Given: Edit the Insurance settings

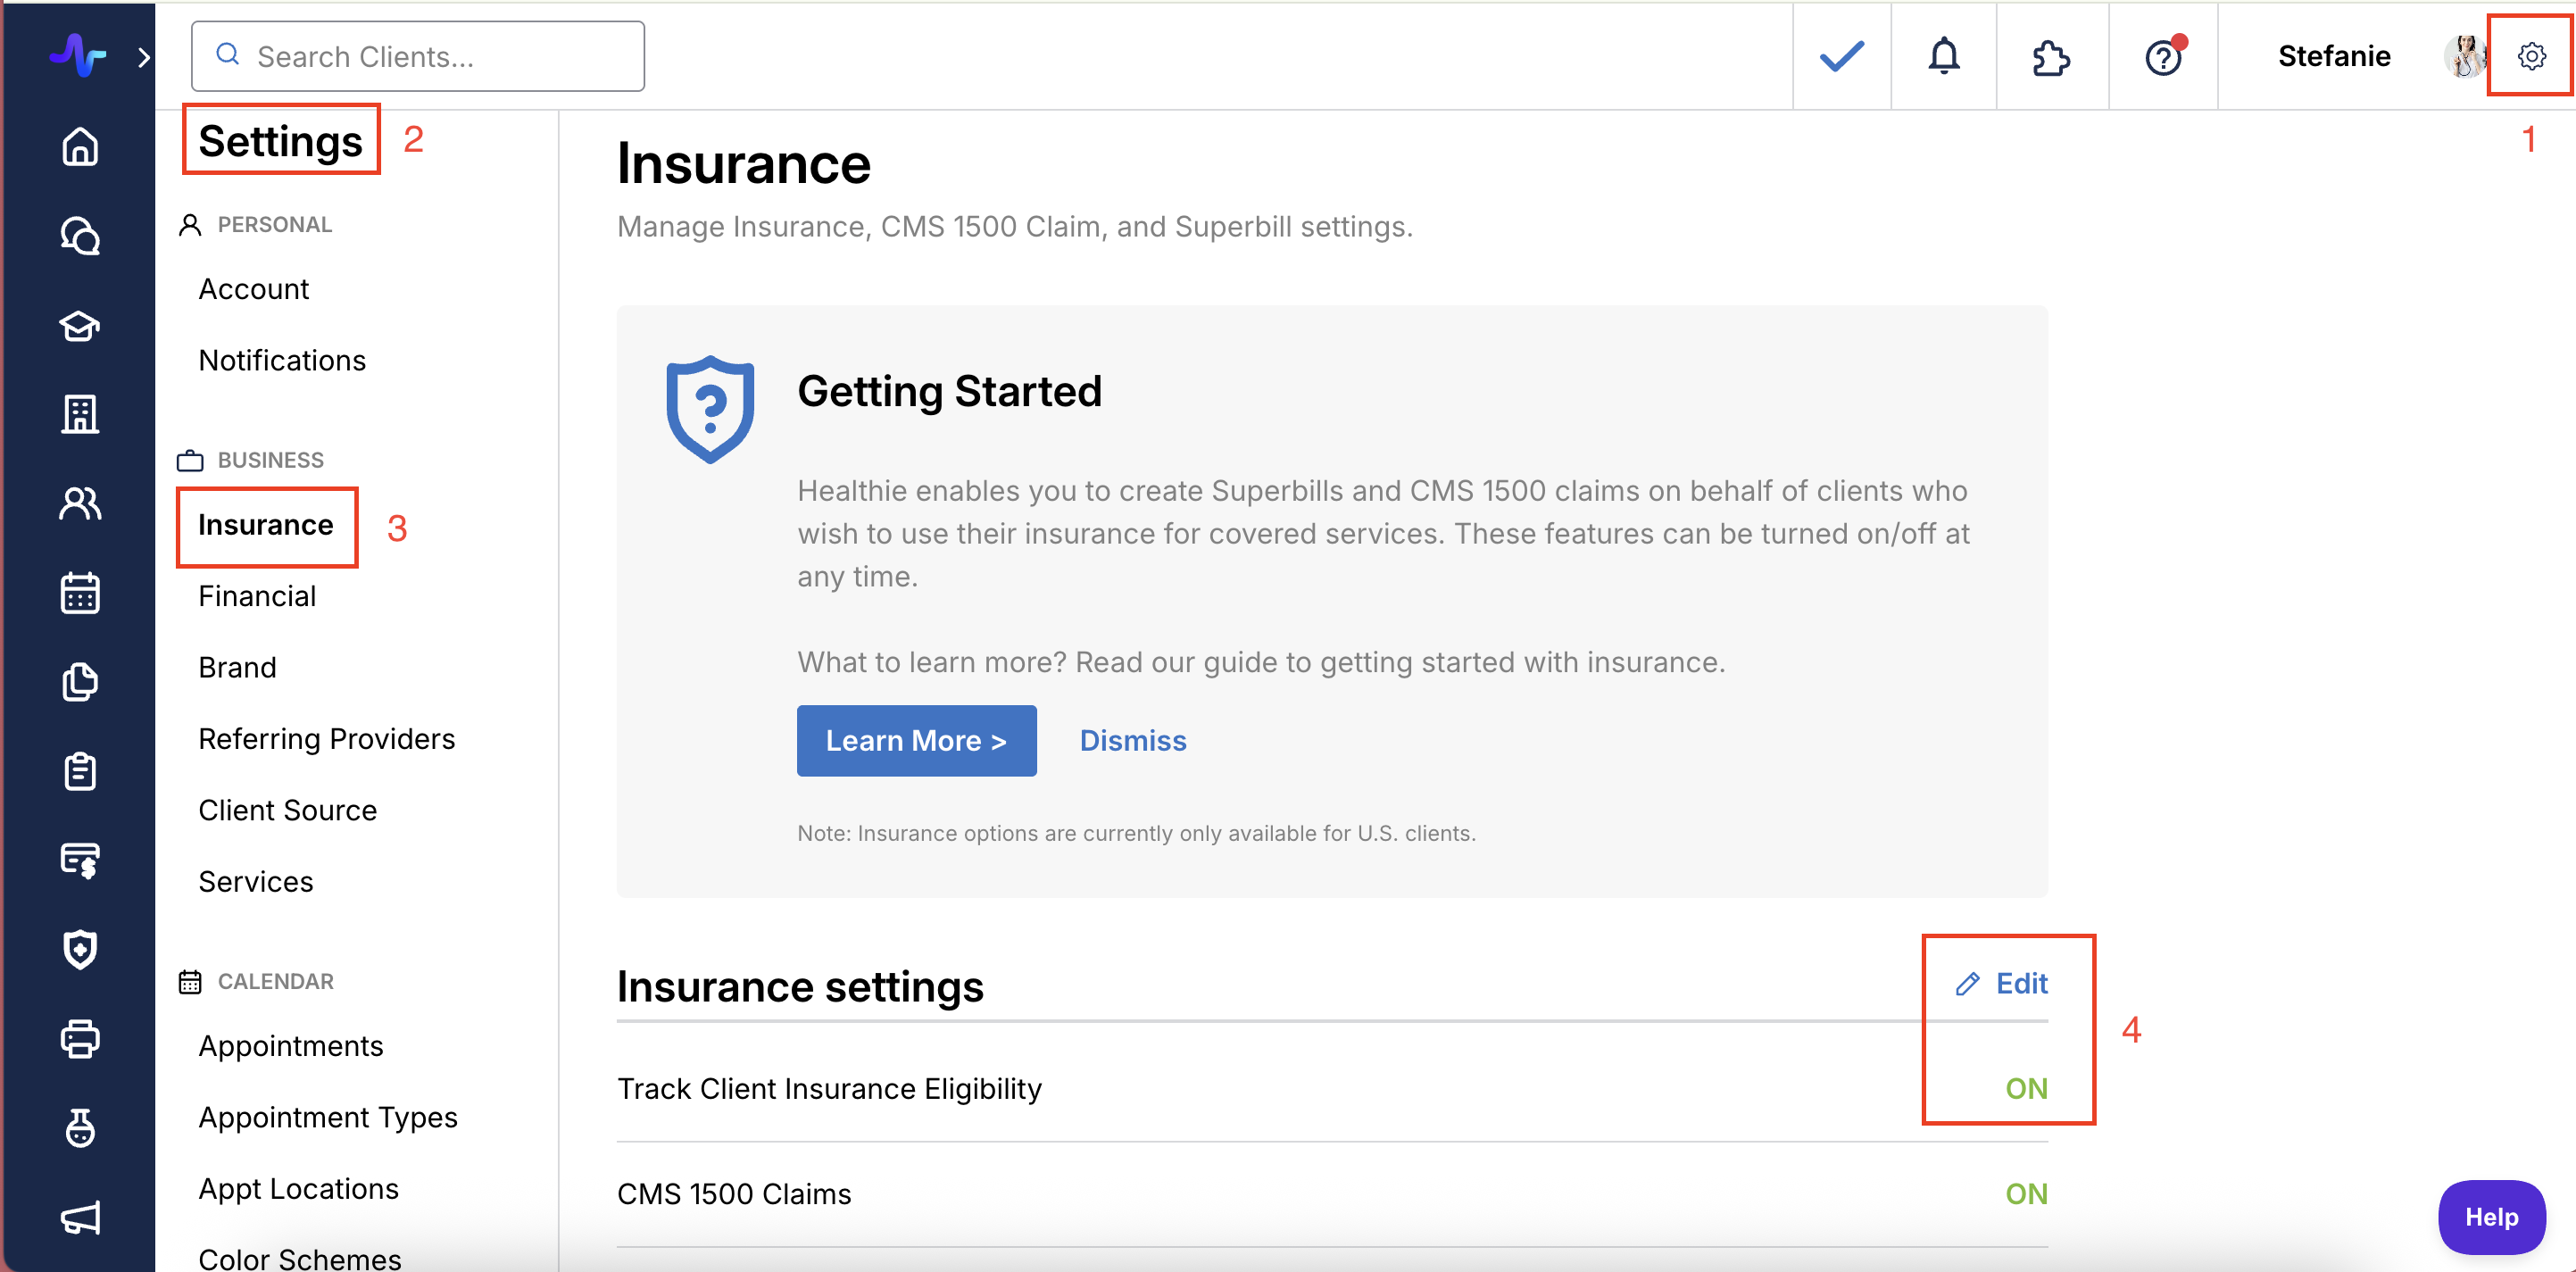Looking at the screenshot, I should click(2003, 983).
